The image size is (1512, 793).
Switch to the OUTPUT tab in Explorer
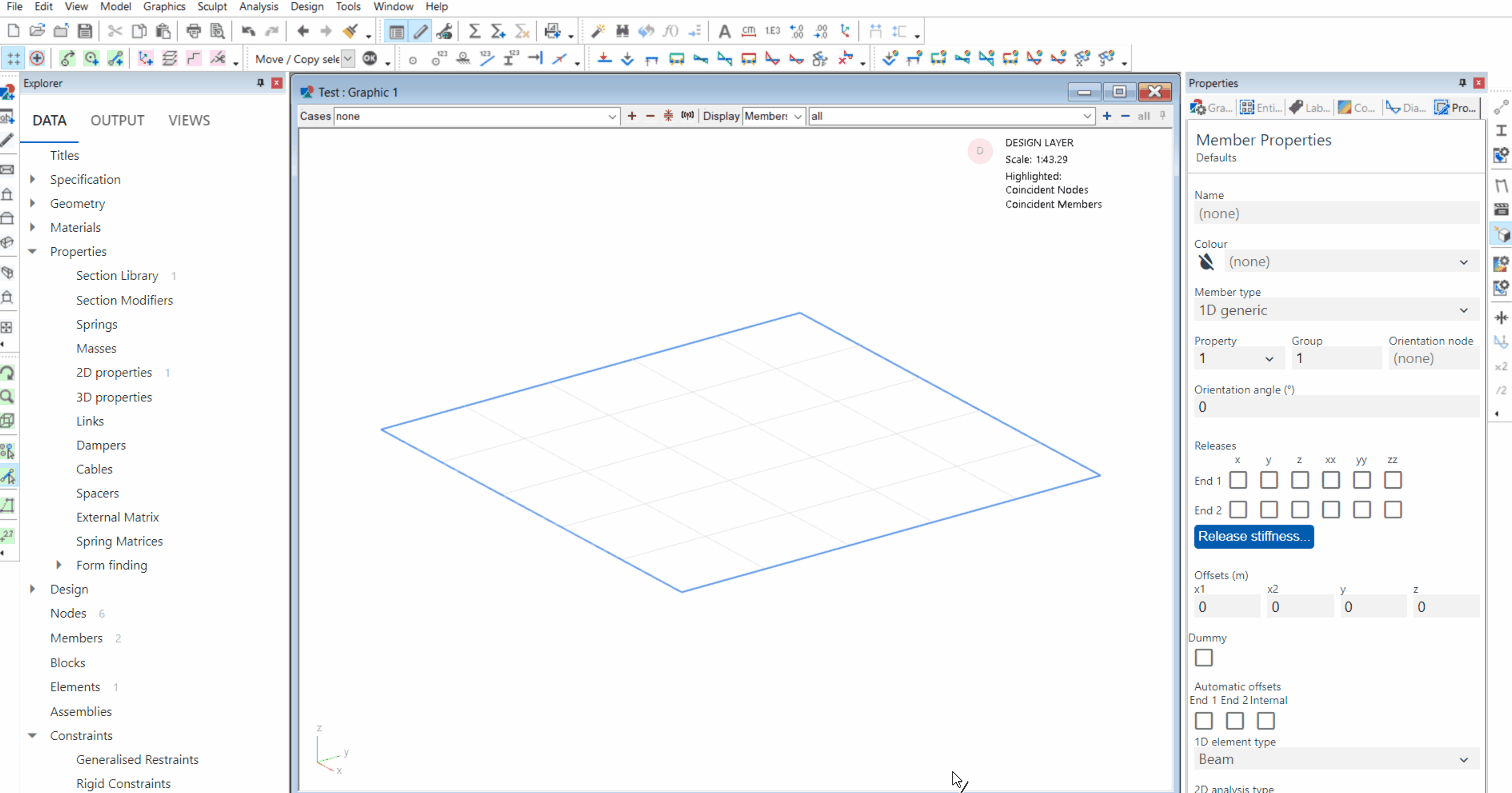(x=117, y=121)
